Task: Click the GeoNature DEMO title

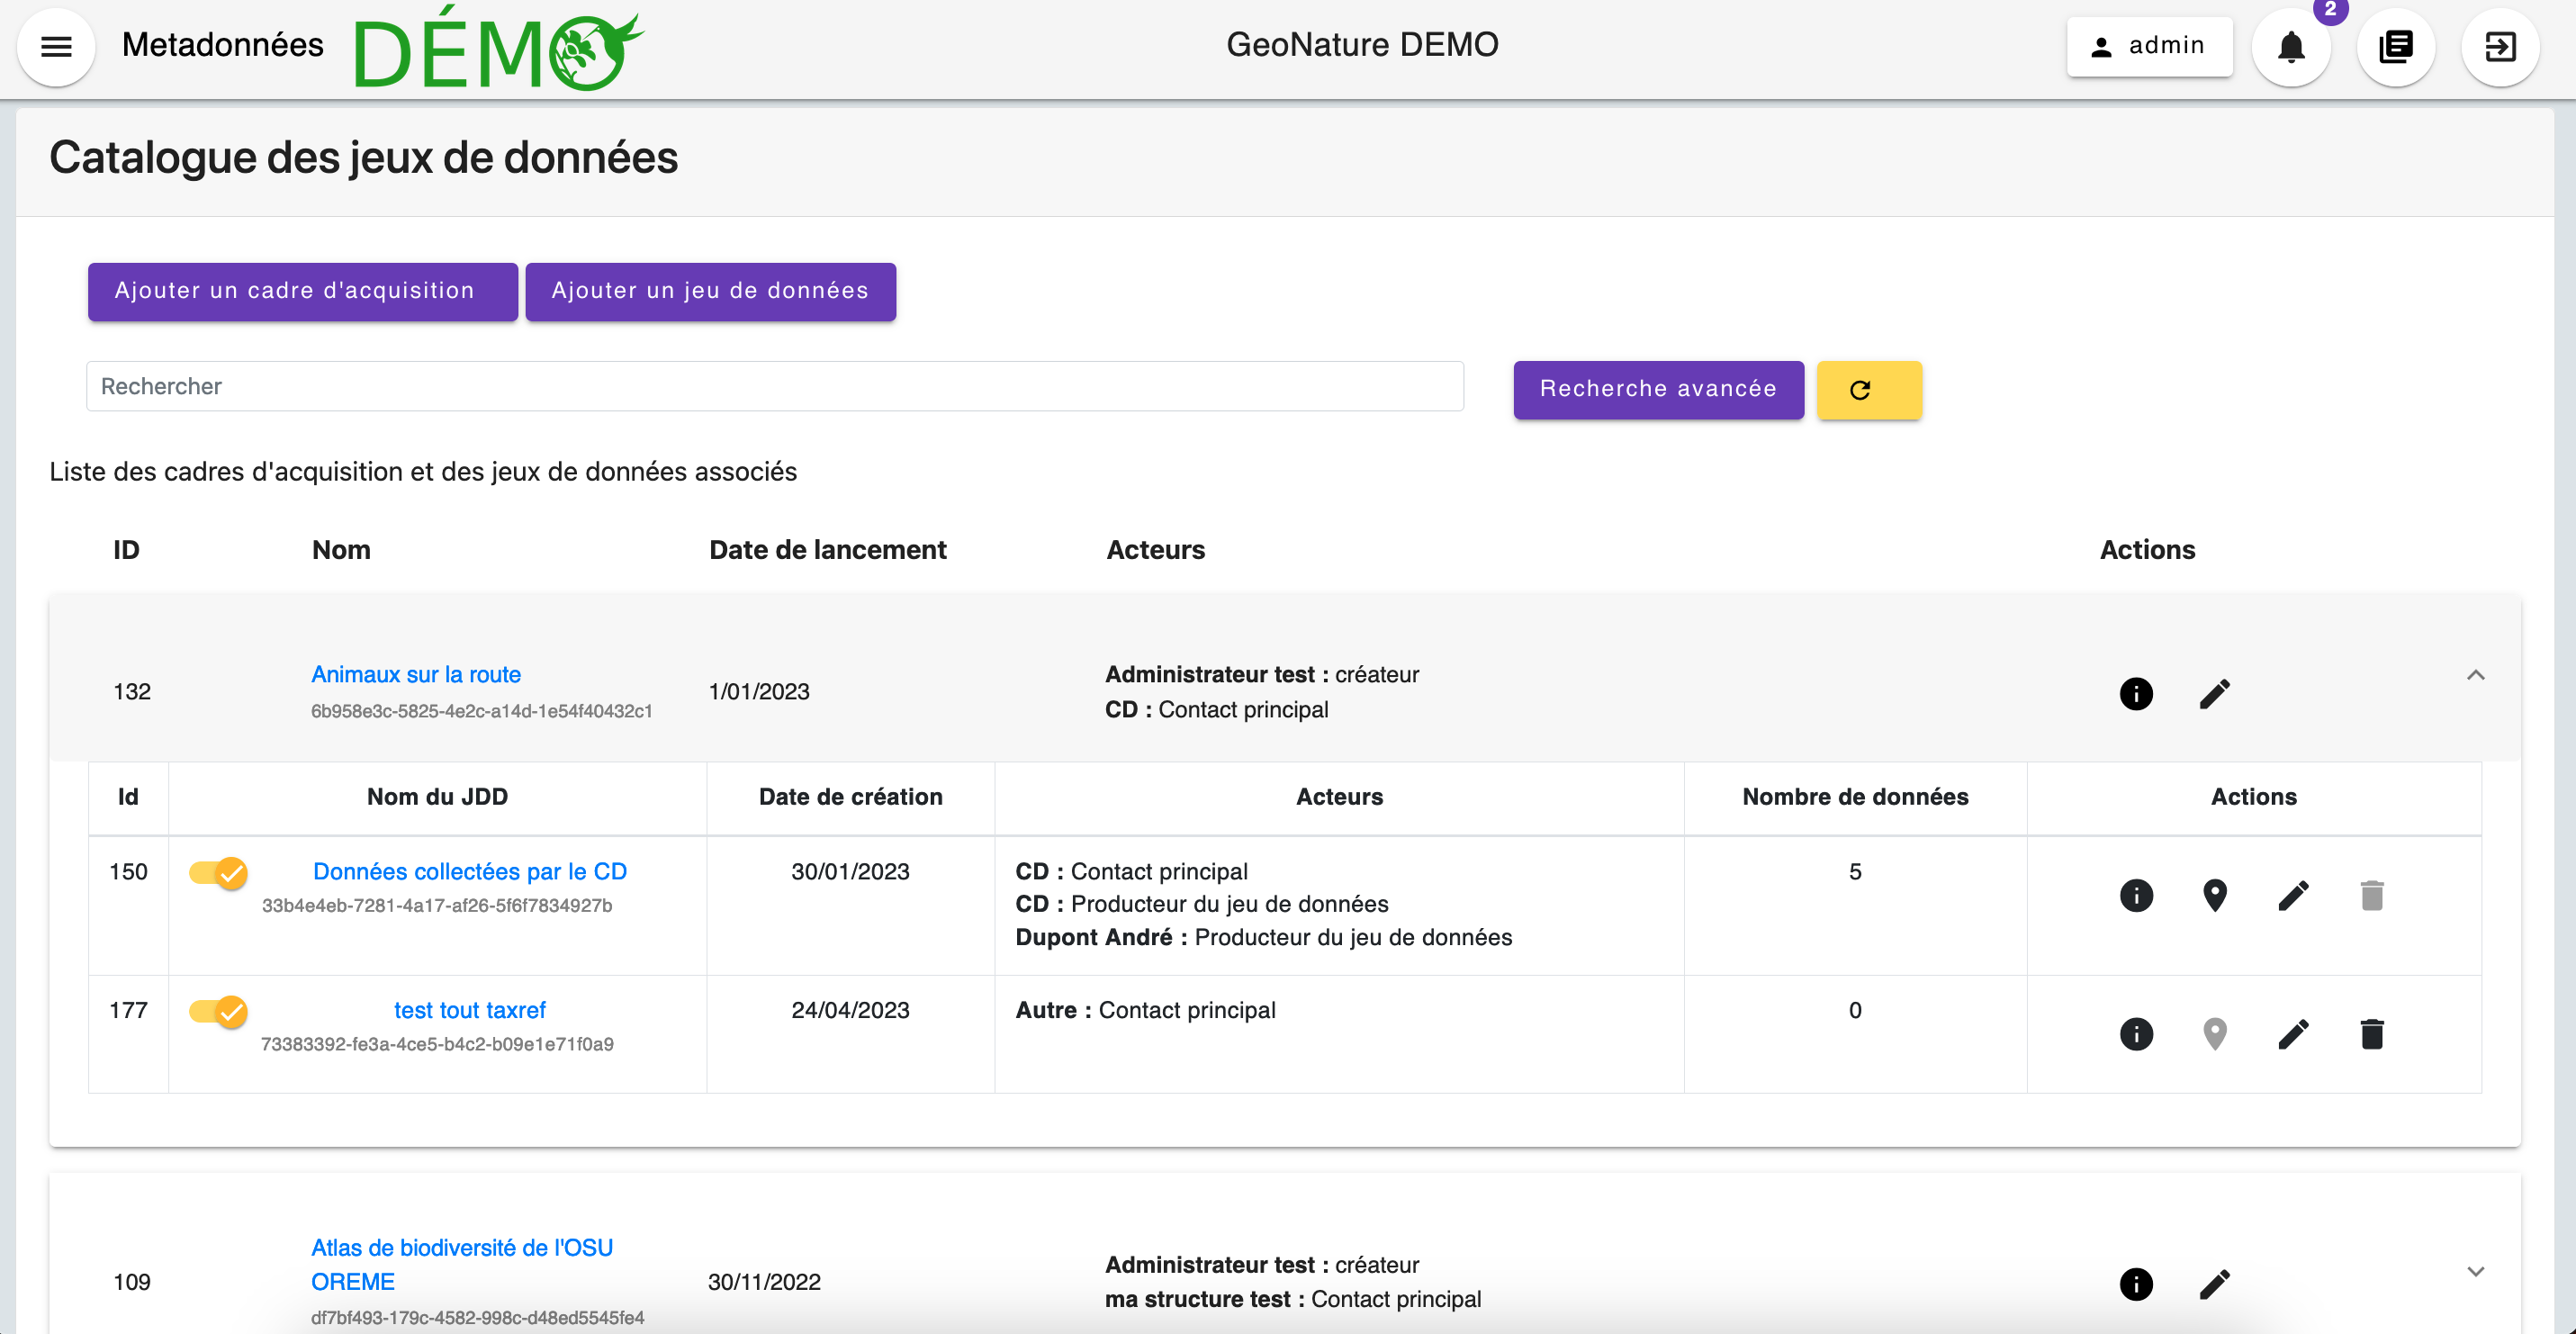Action: click(1362, 44)
